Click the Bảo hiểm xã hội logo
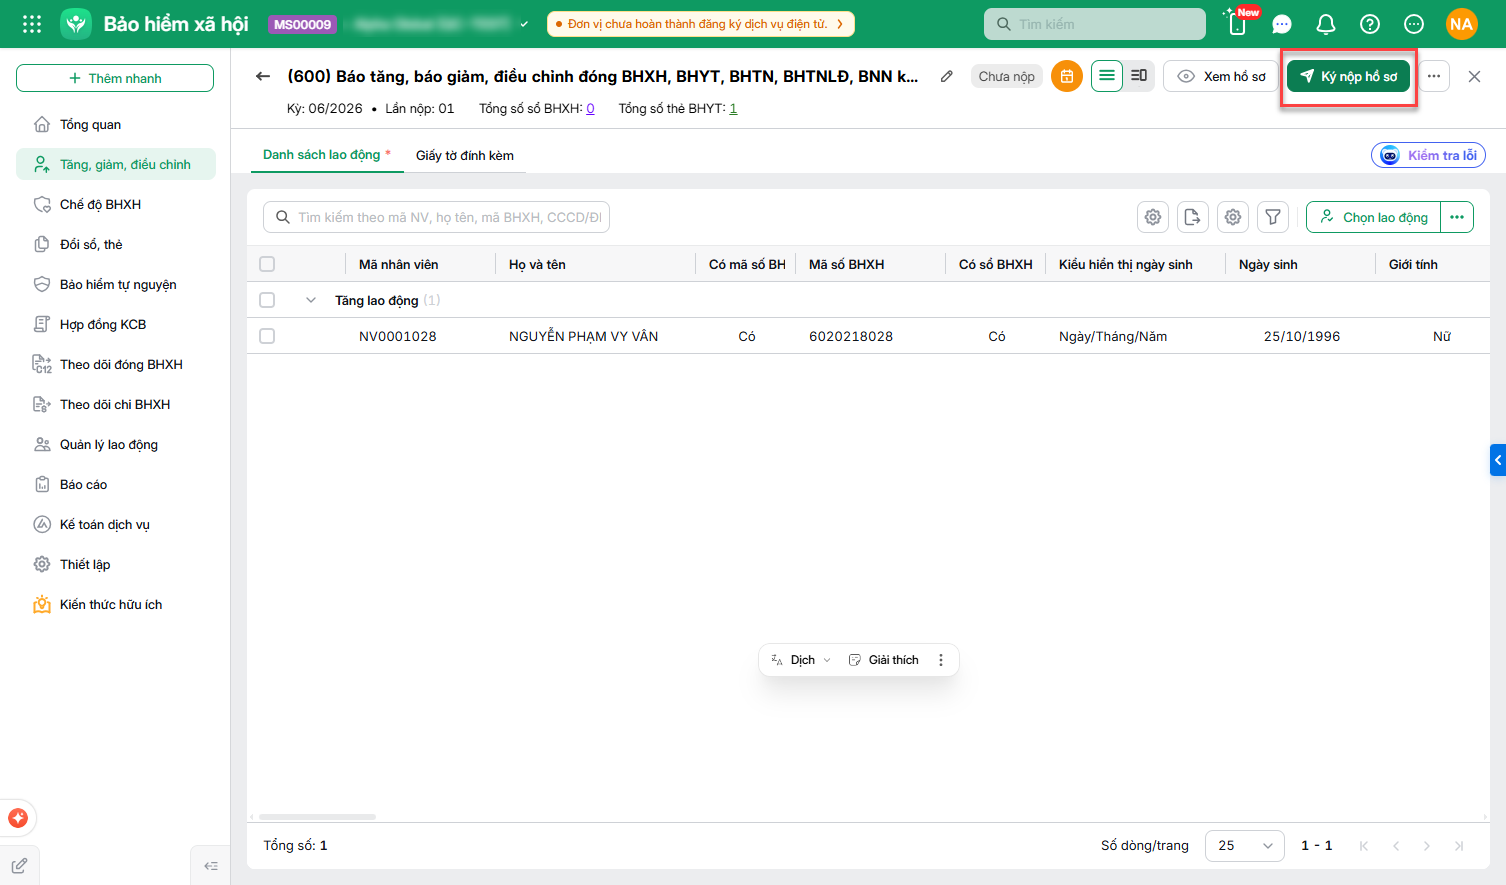 pos(76,24)
